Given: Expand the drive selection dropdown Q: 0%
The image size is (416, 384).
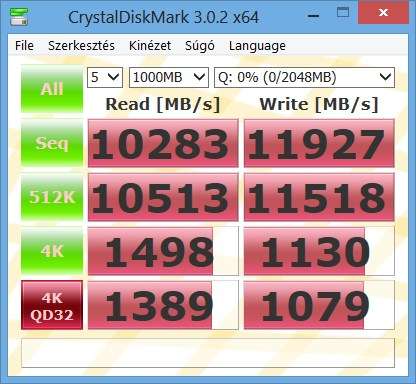Looking at the screenshot, I should [x=304, y=77].
